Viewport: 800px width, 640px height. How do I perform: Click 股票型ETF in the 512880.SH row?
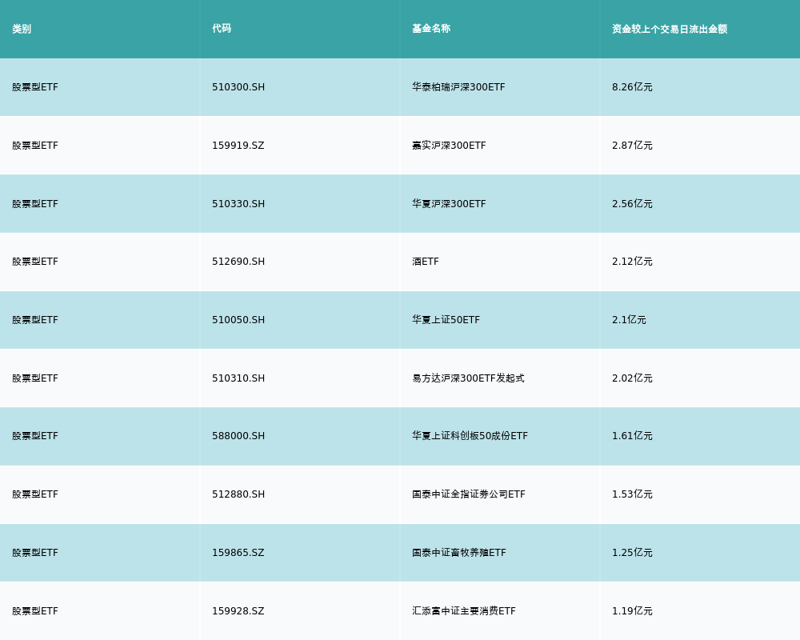[35, 494]
